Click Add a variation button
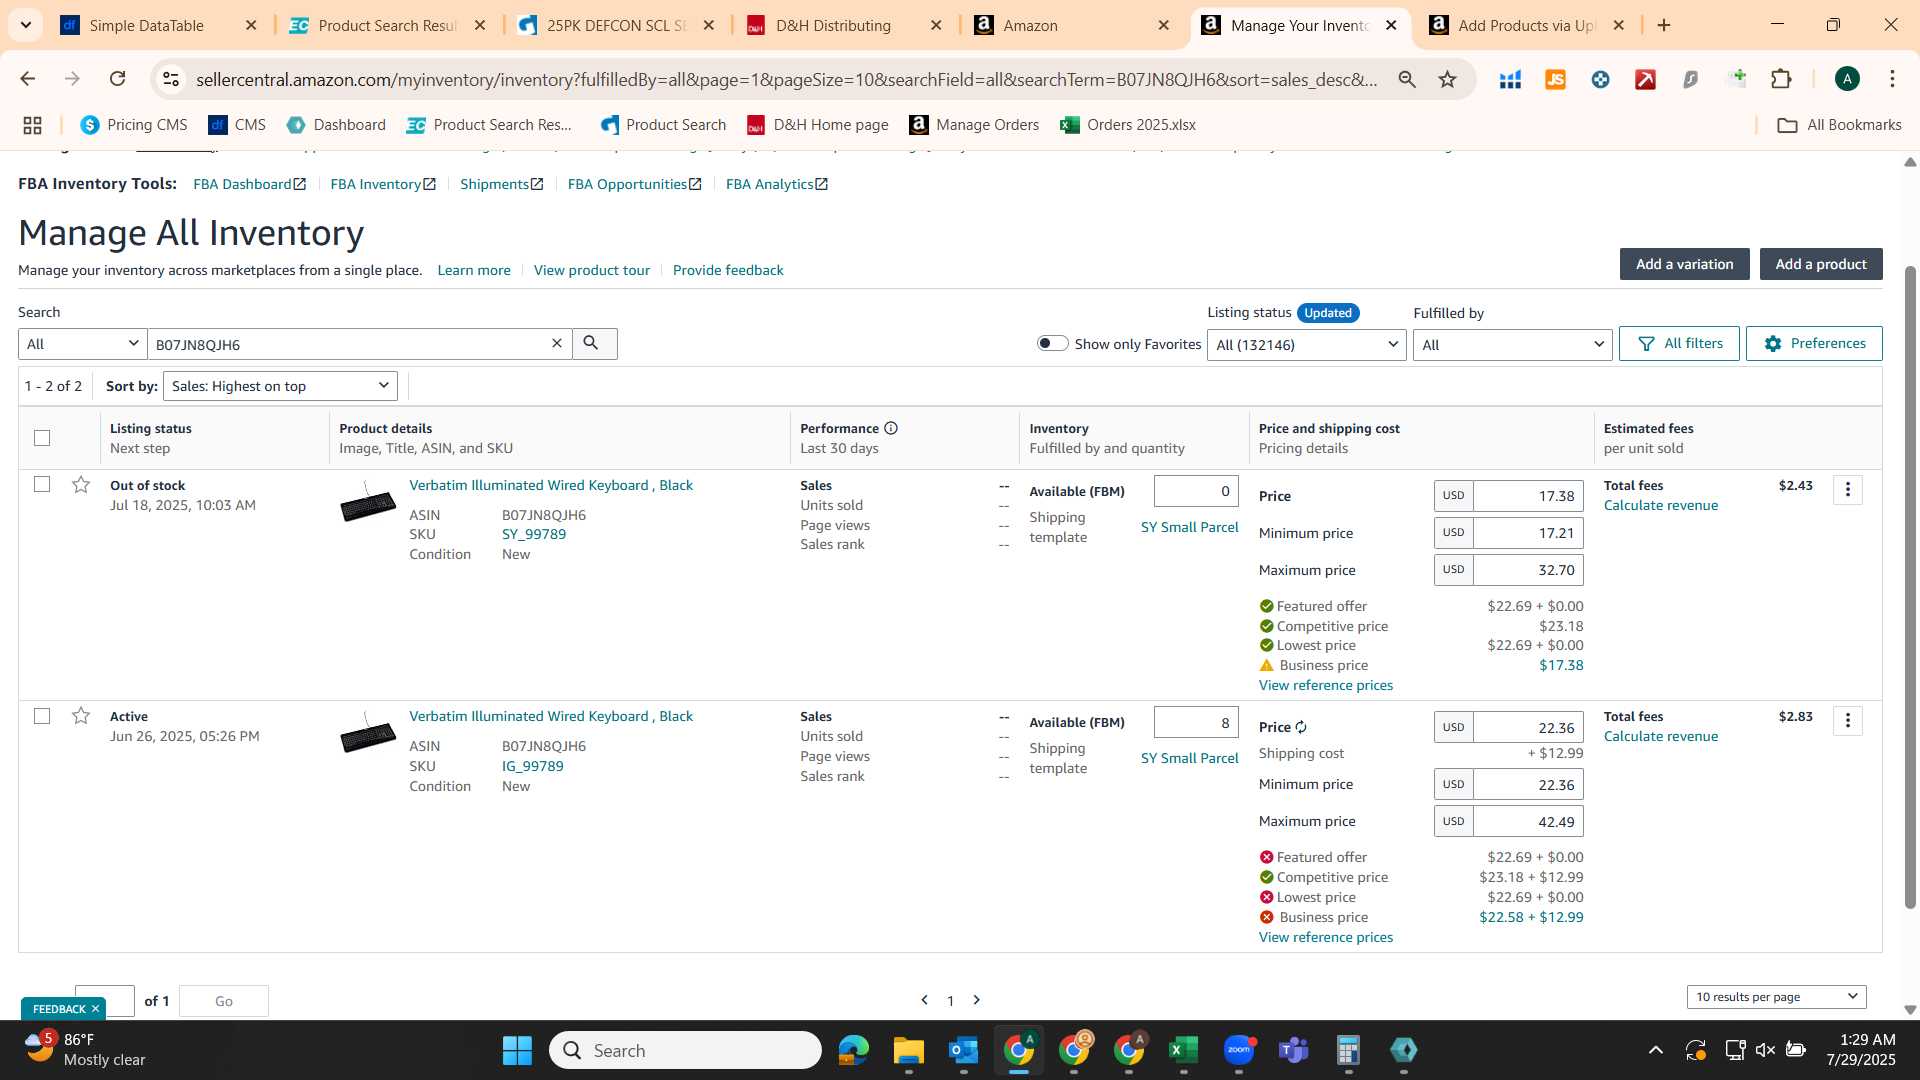1920x1080 pixels. coord(1684,264)
